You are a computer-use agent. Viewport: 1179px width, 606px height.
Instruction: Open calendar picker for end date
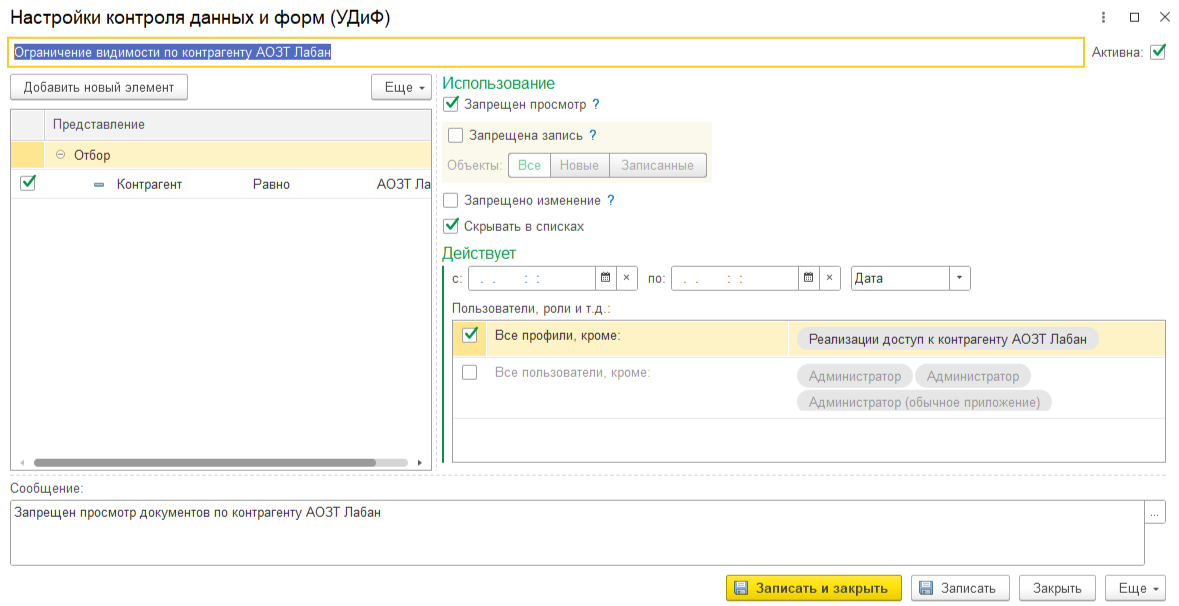pyautogui.click(x=808, y=278)
